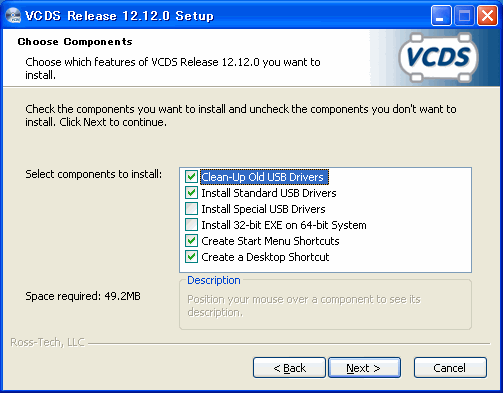Select the Create a Desktop Shortcut label
The height and width of the screenshot is (393, 503).
[x=265, y=257]
